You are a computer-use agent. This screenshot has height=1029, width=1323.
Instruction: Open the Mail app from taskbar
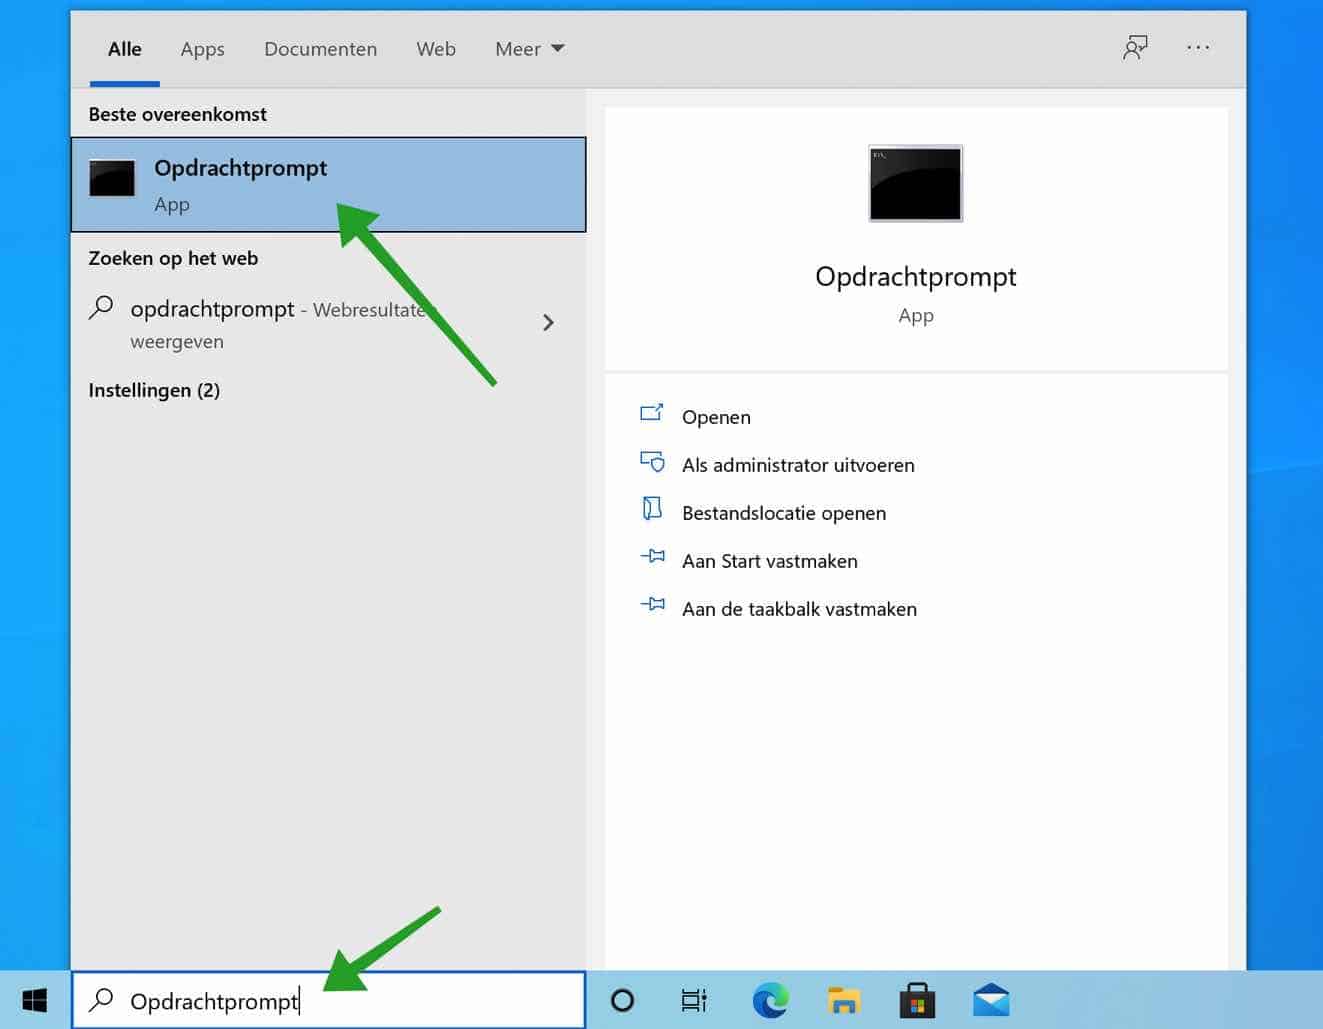tap(991, 1000)
